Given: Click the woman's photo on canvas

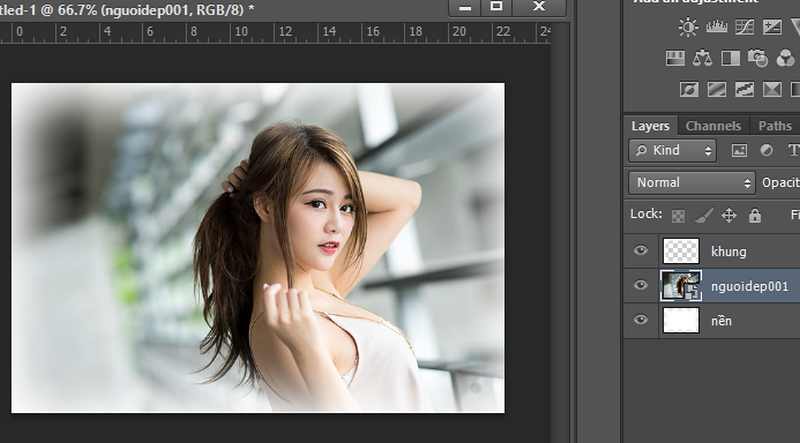Looking at the screenshot, I should (258, 248).
